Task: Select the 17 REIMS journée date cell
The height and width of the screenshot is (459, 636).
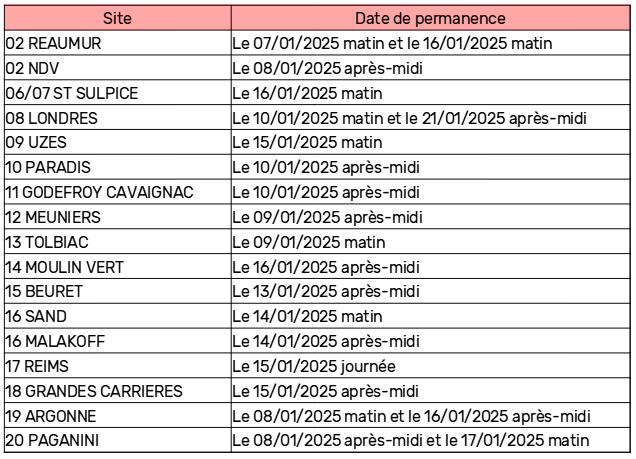Action: (x=430, y=366)
